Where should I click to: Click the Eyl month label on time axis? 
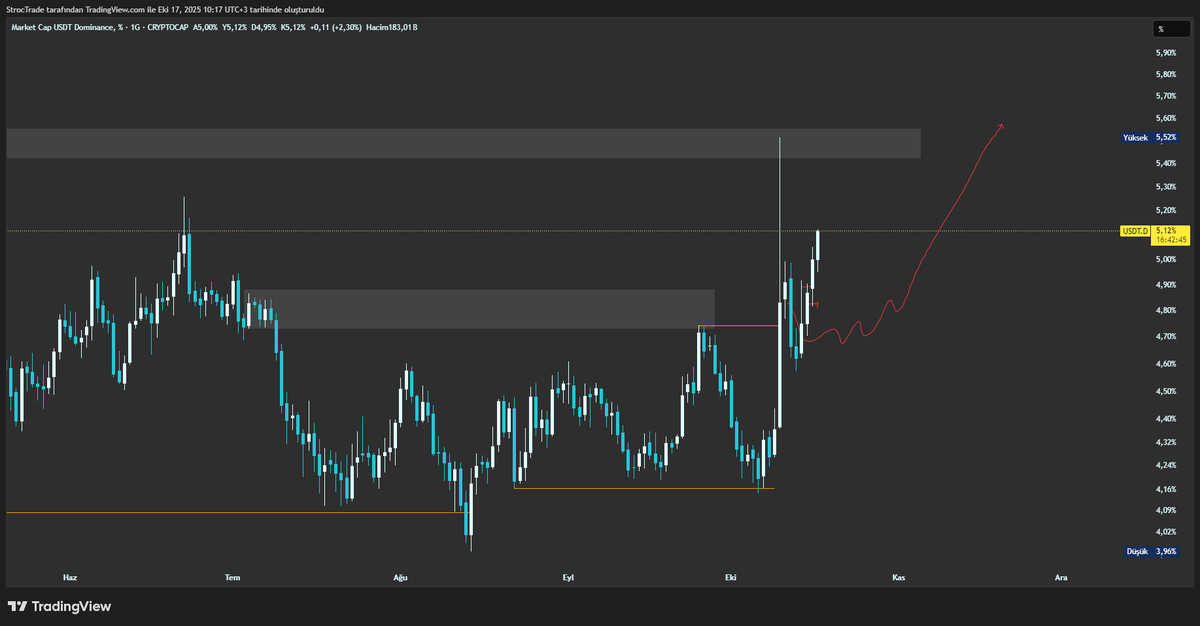[568, 578]
